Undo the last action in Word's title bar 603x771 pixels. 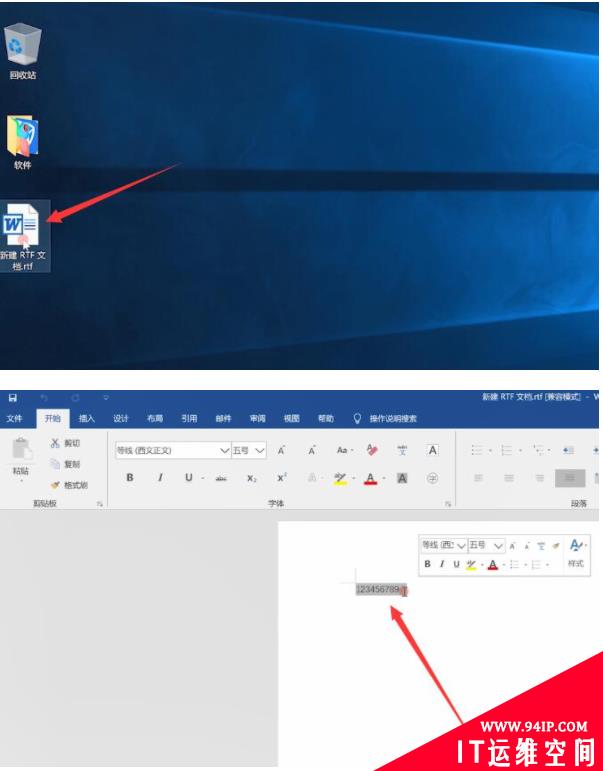[44, 398]
